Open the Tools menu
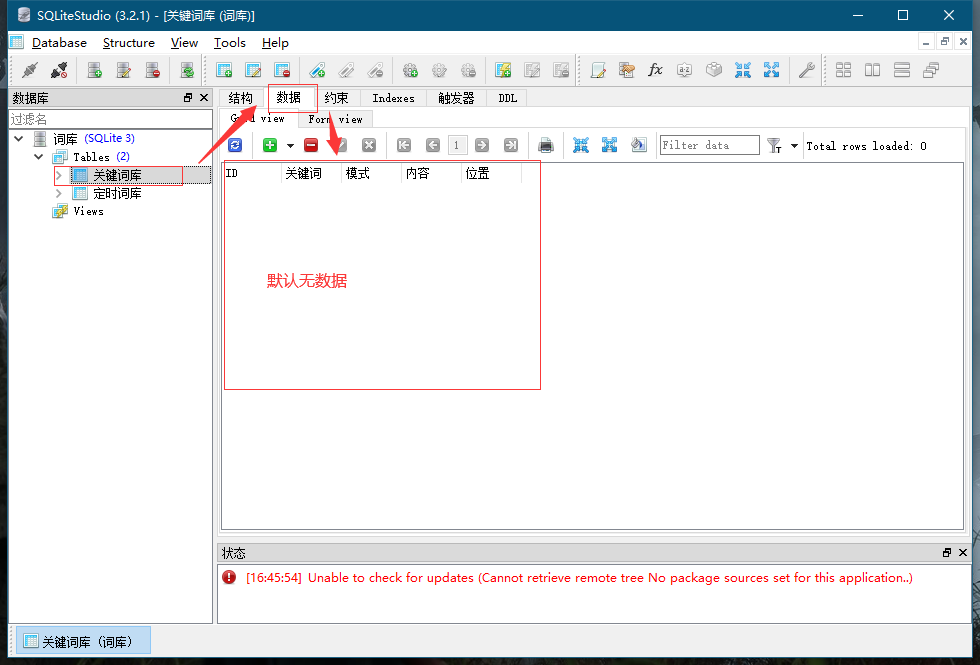The height and width of the screenshot is (665, 980). [229, 43]
